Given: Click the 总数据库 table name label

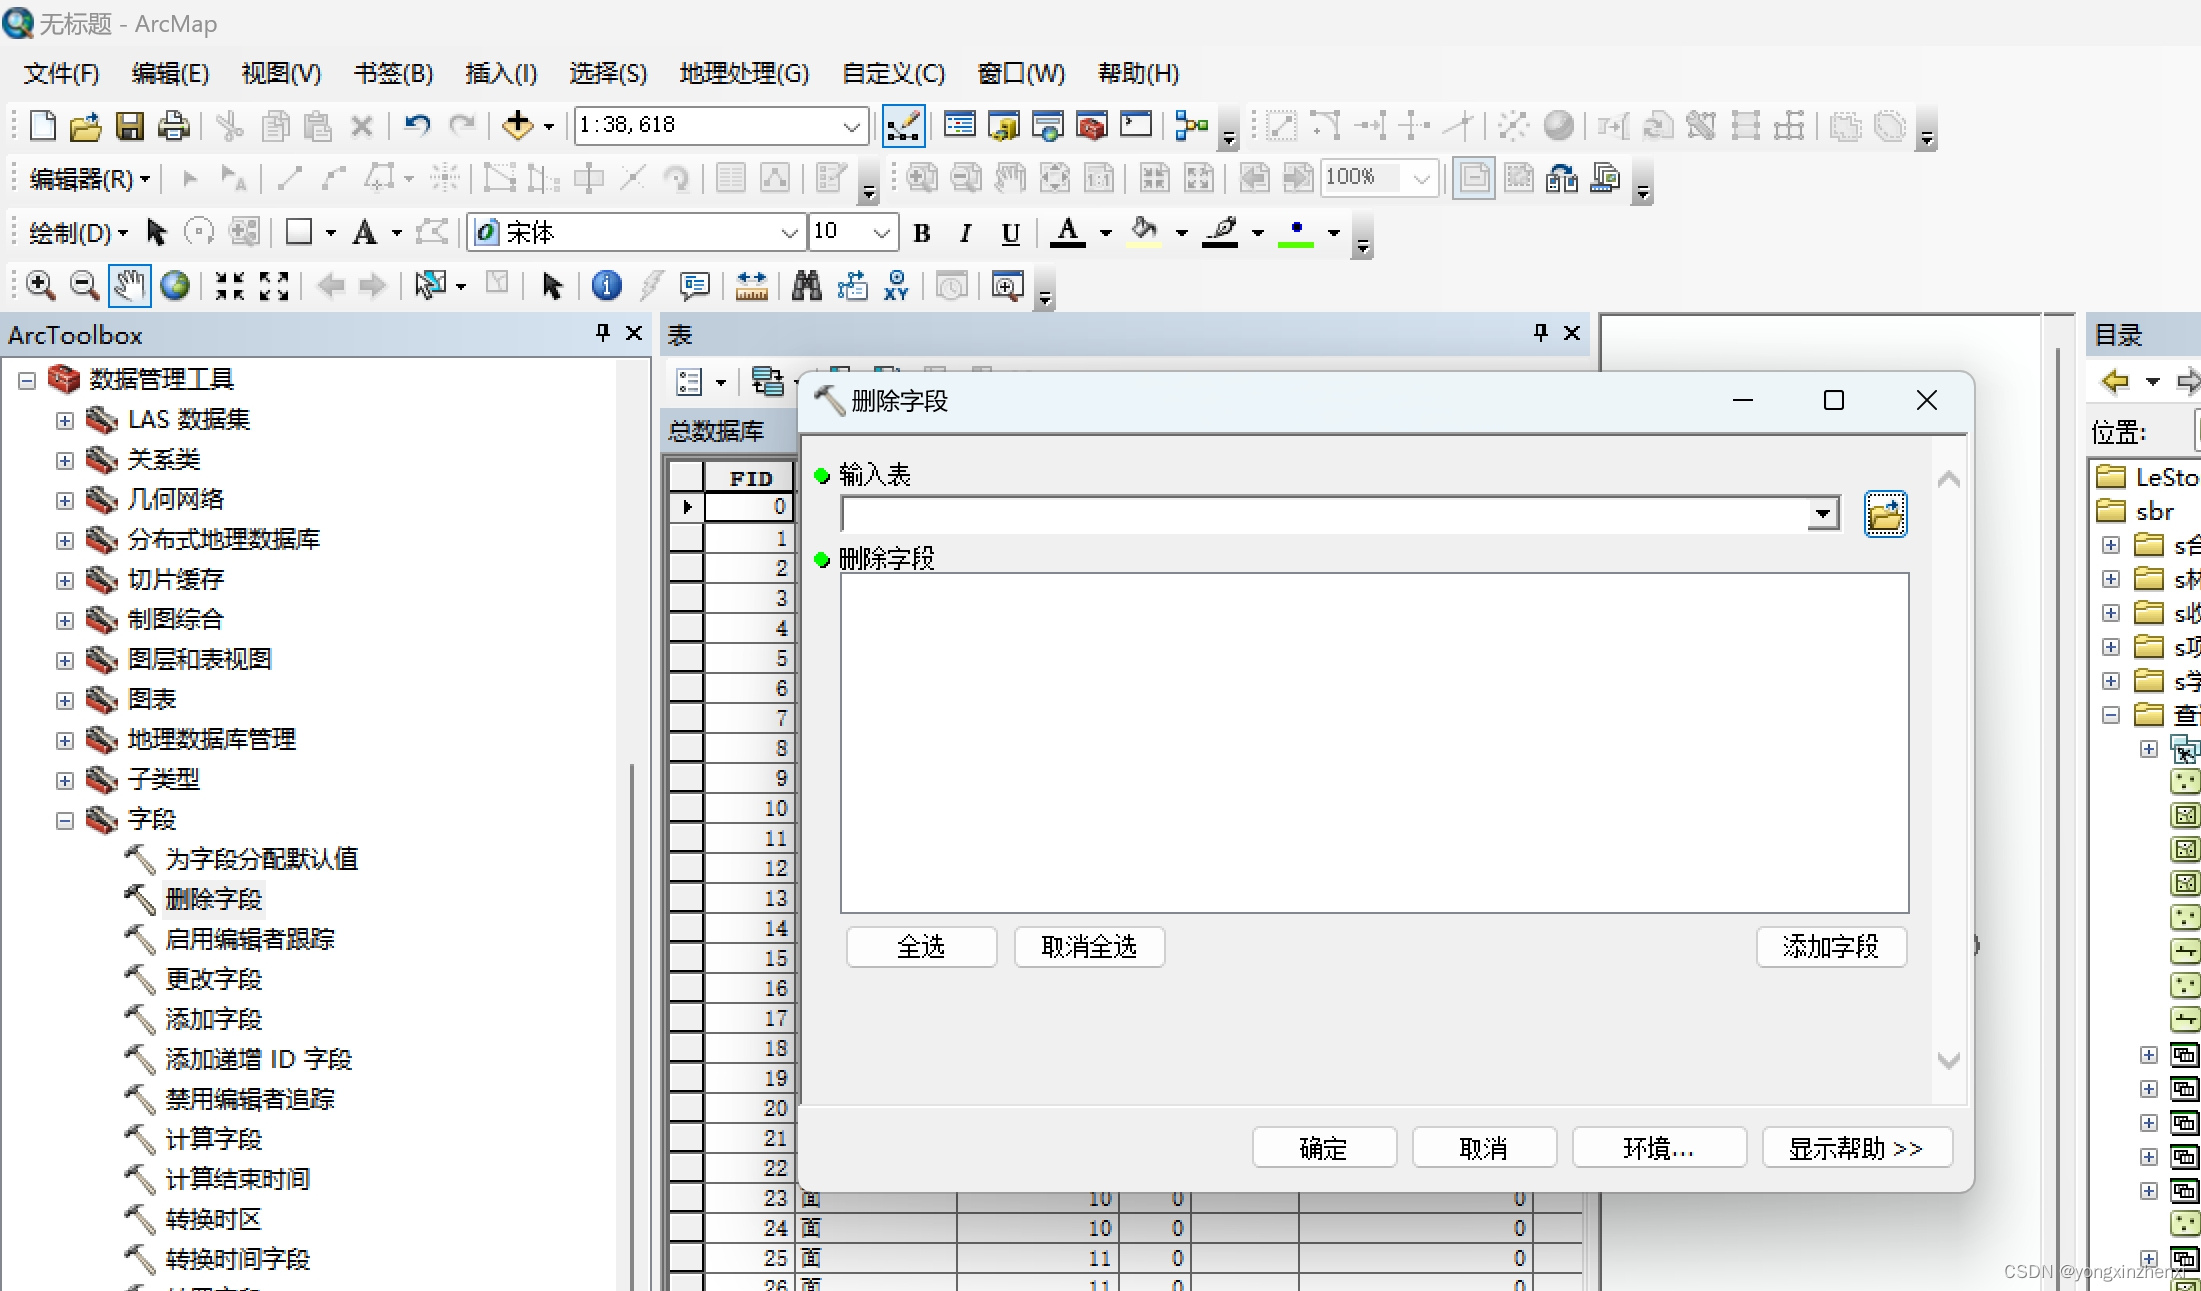Looking at the screenshot, I should pos(716,431).
